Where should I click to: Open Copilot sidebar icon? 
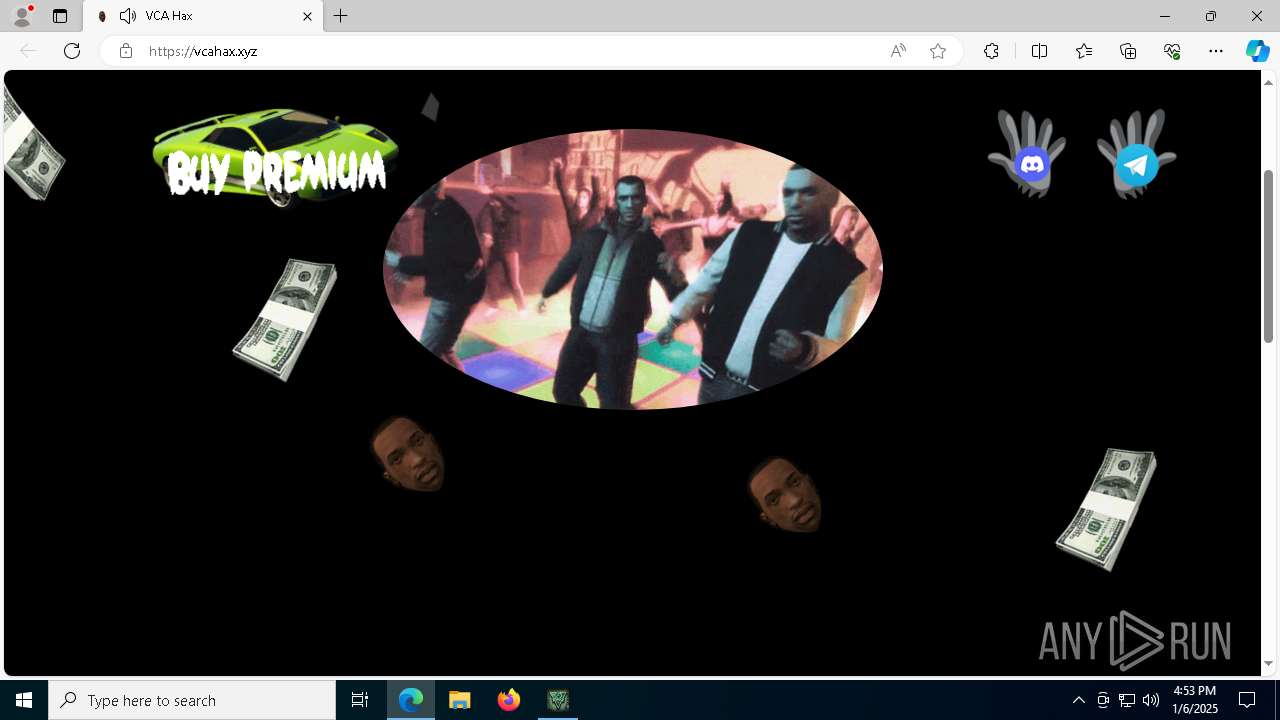click(x=1258, y=51)
